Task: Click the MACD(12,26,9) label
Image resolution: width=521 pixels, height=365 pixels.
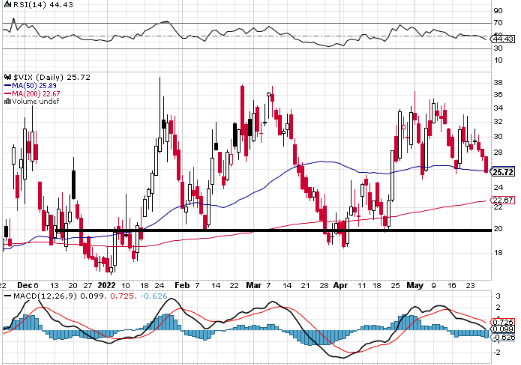Action: pos(45,296)
